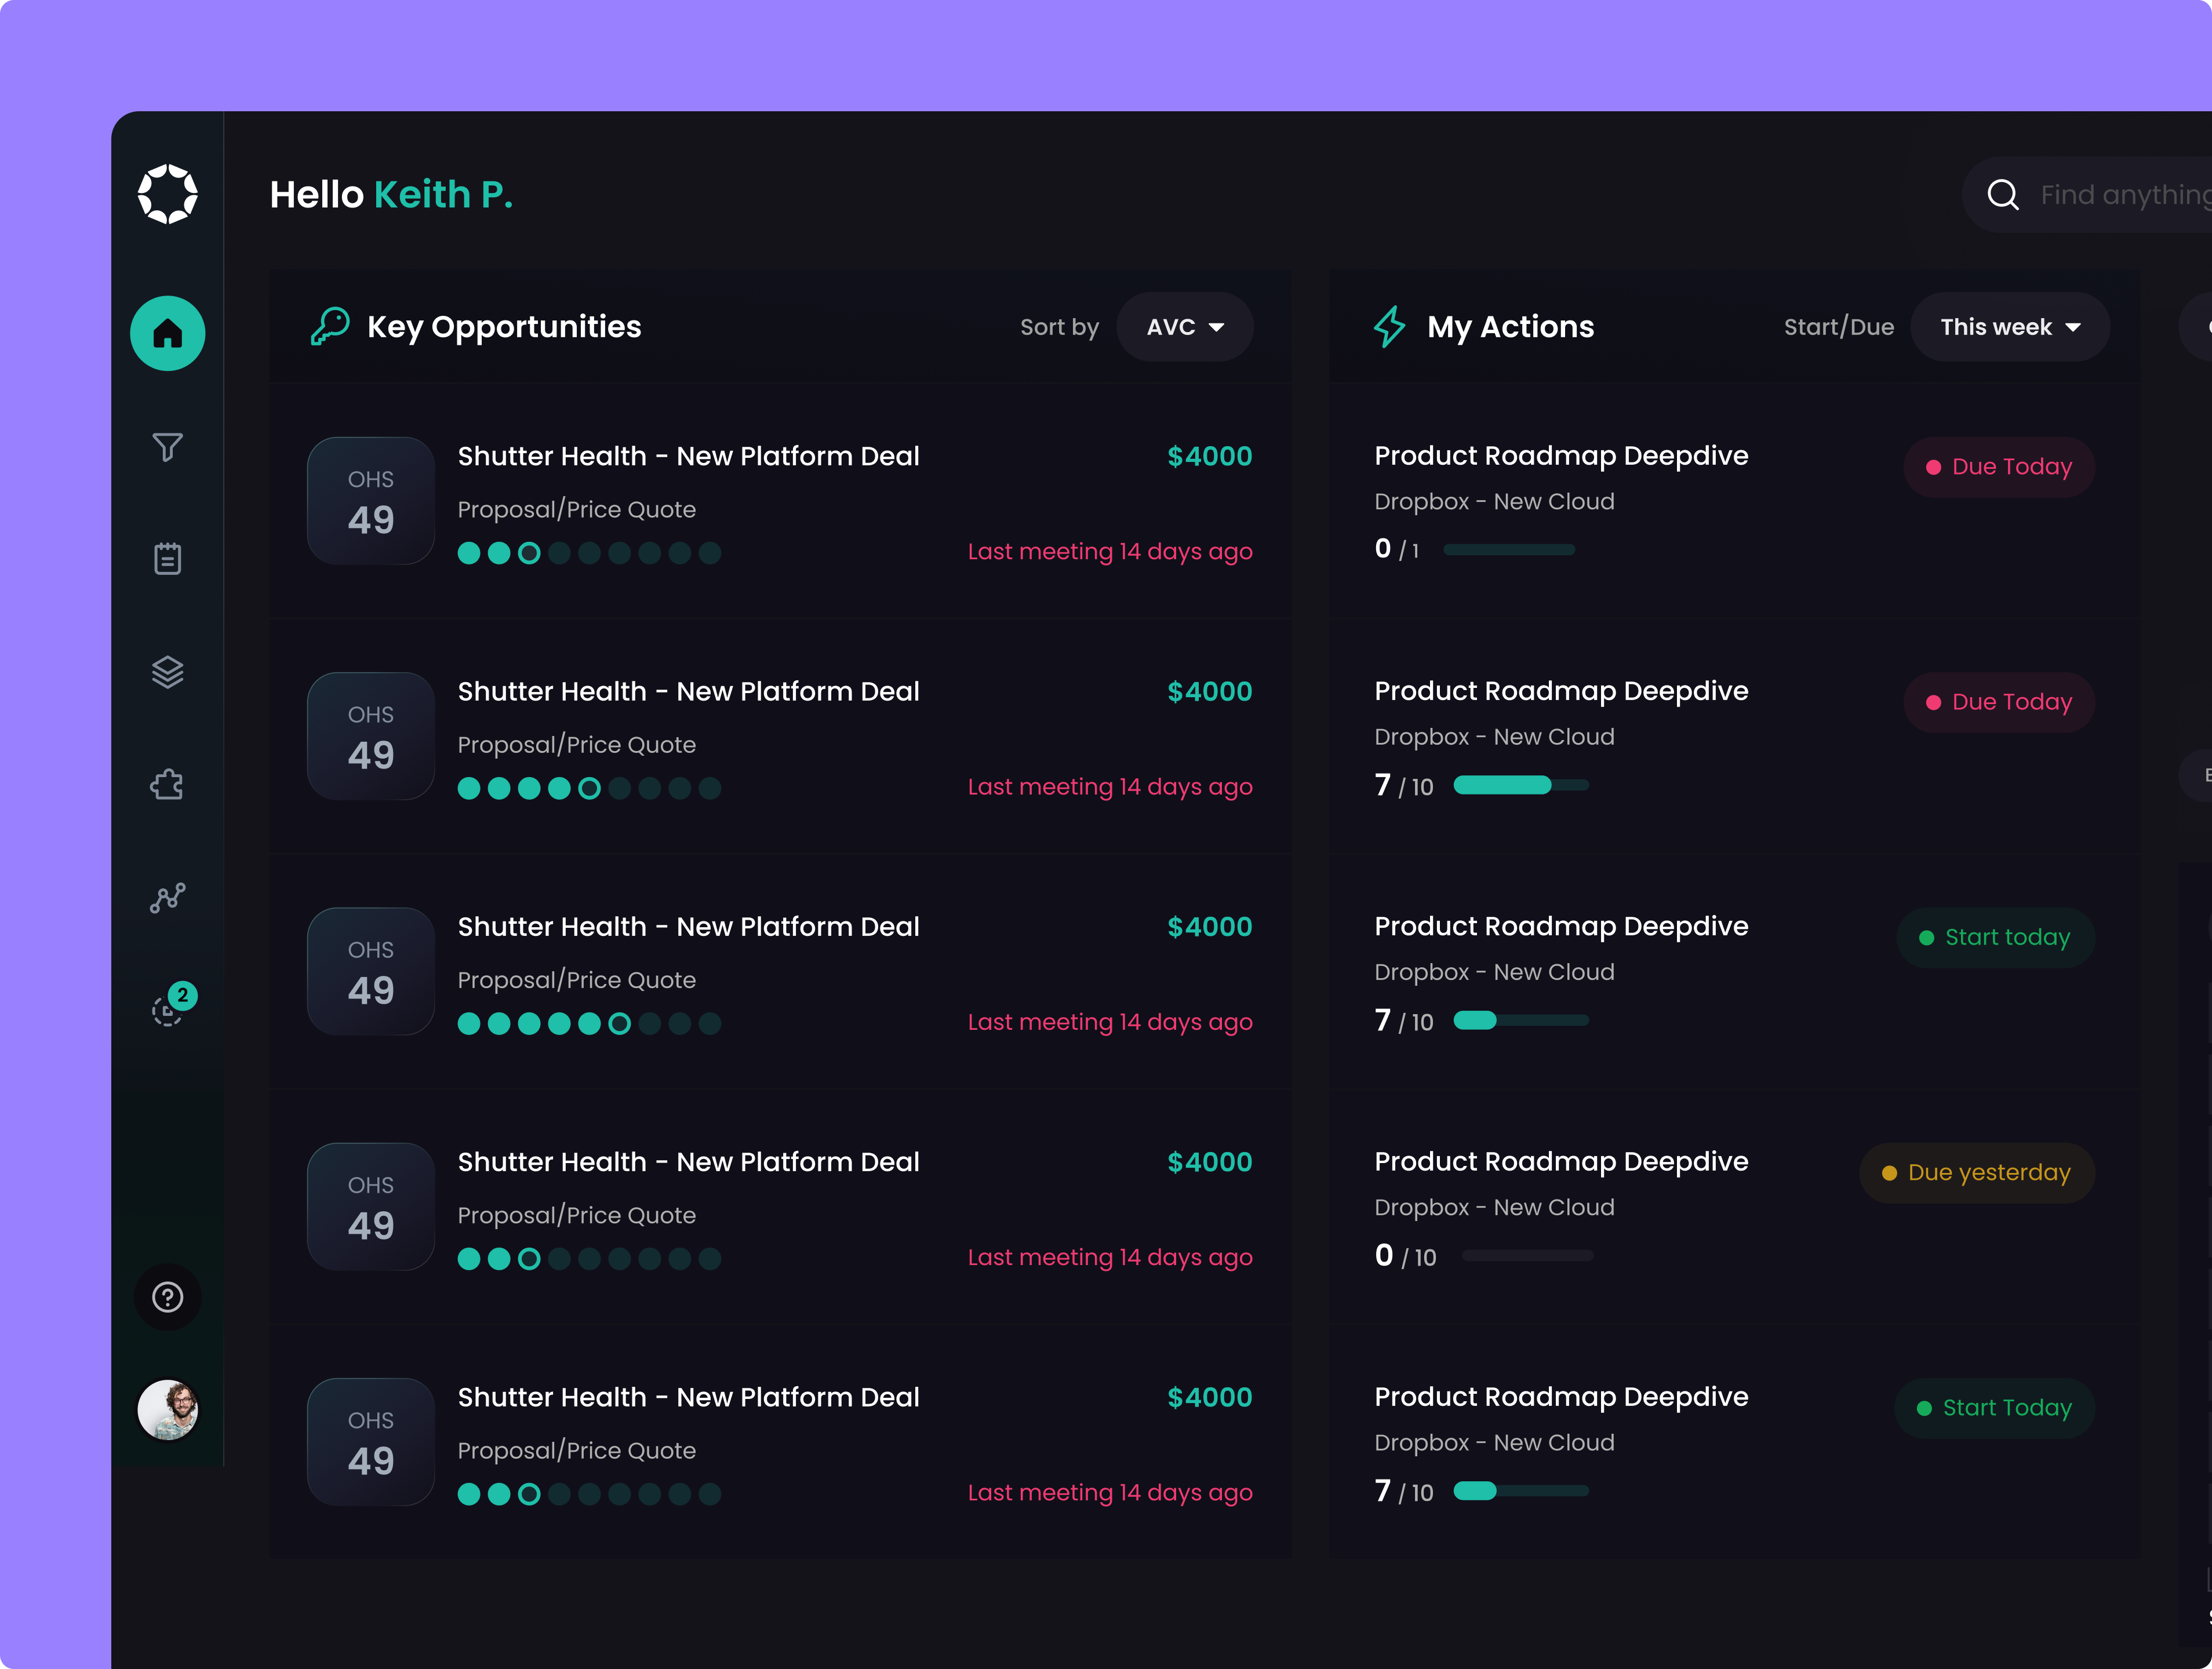This screenshot has height=1669, width=2212.
Task: Click stage dots of second opportunity
Action: pos(588,788)
